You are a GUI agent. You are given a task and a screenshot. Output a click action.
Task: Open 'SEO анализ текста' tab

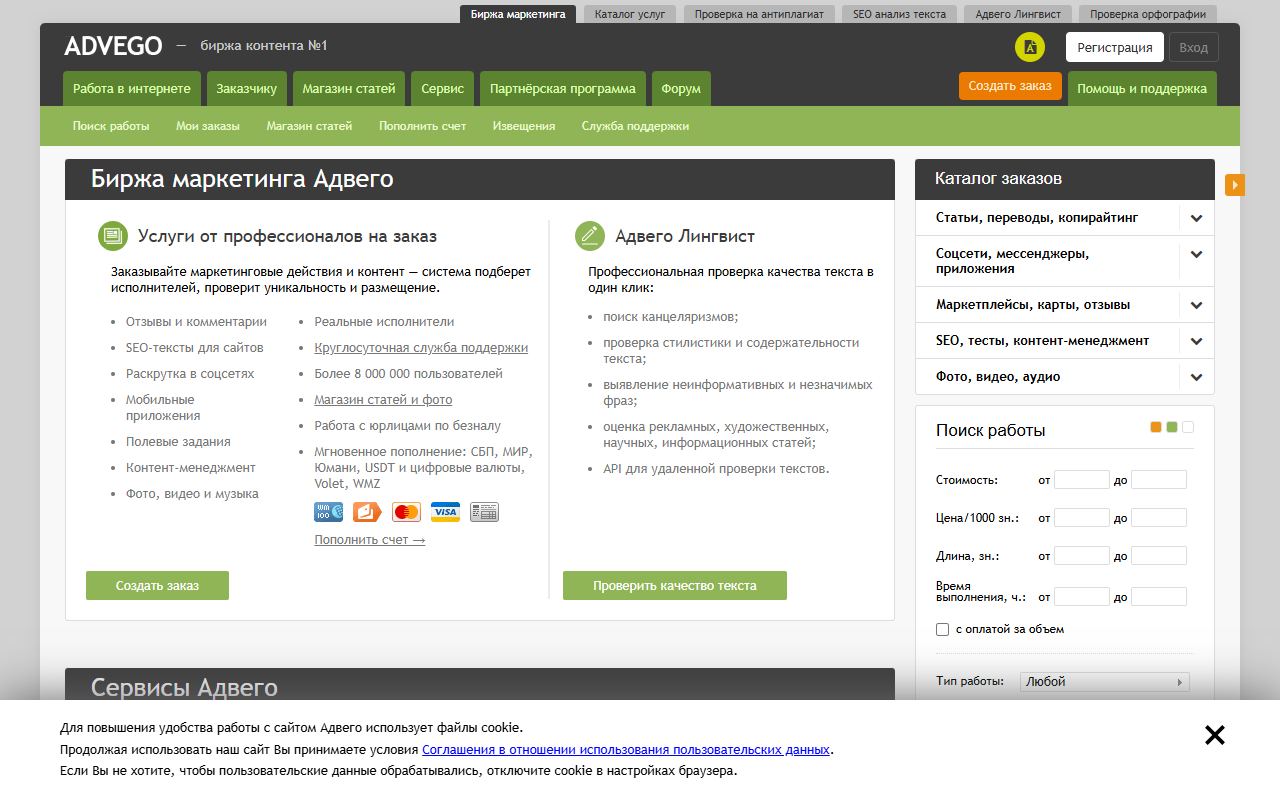click(x=899, y=14)
